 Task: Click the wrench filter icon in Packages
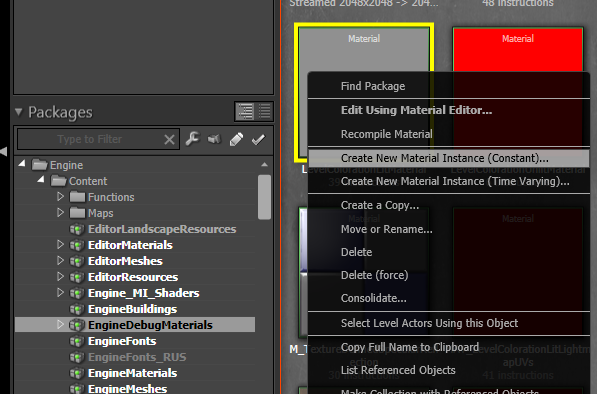[193, 139]
